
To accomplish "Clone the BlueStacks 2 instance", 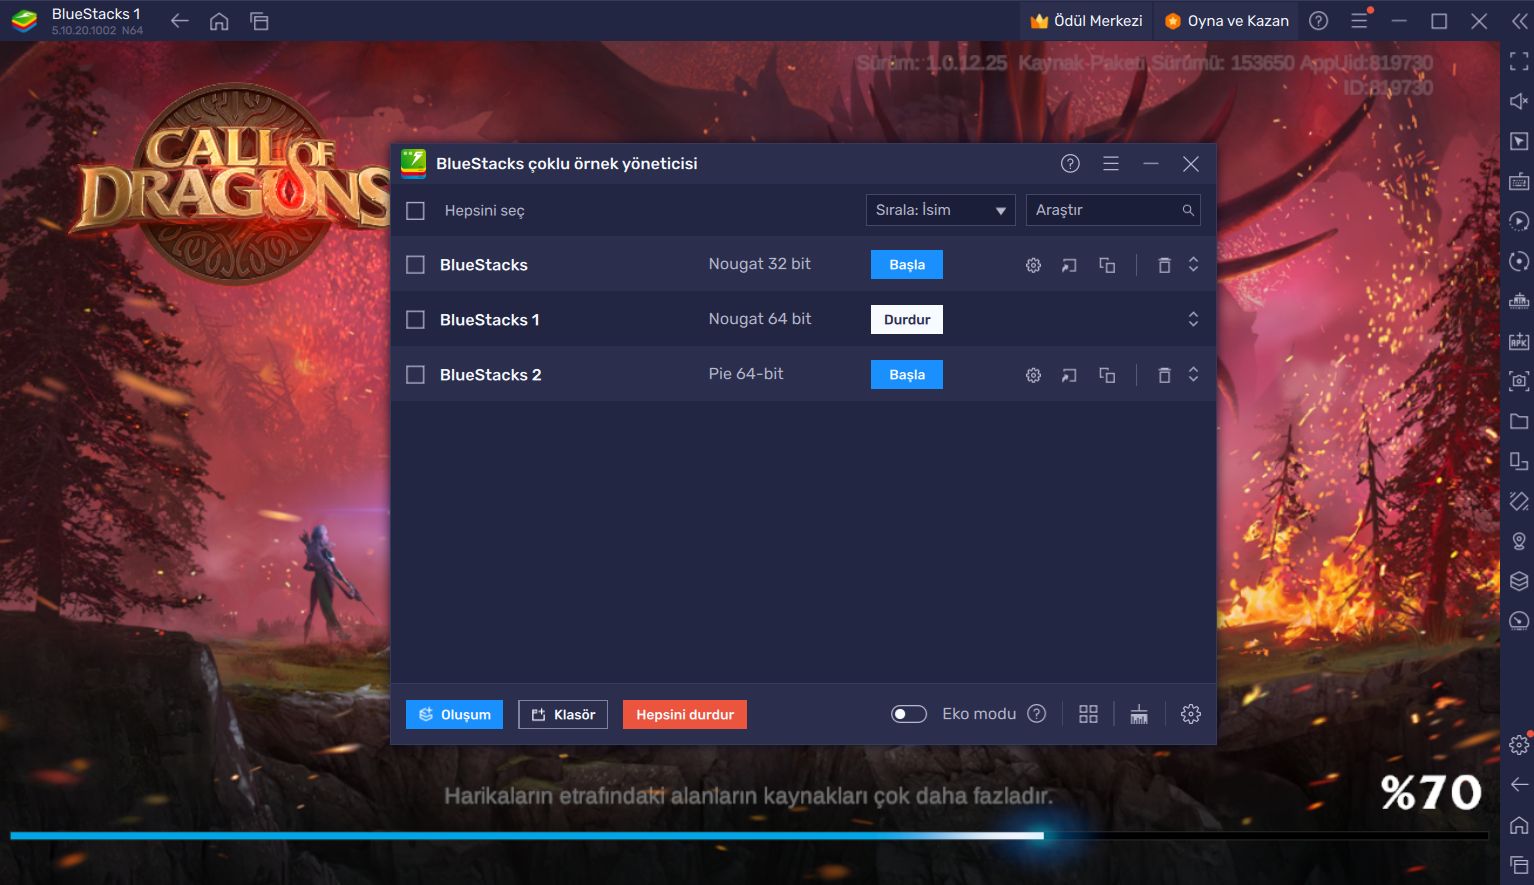I will point(1107,375).
